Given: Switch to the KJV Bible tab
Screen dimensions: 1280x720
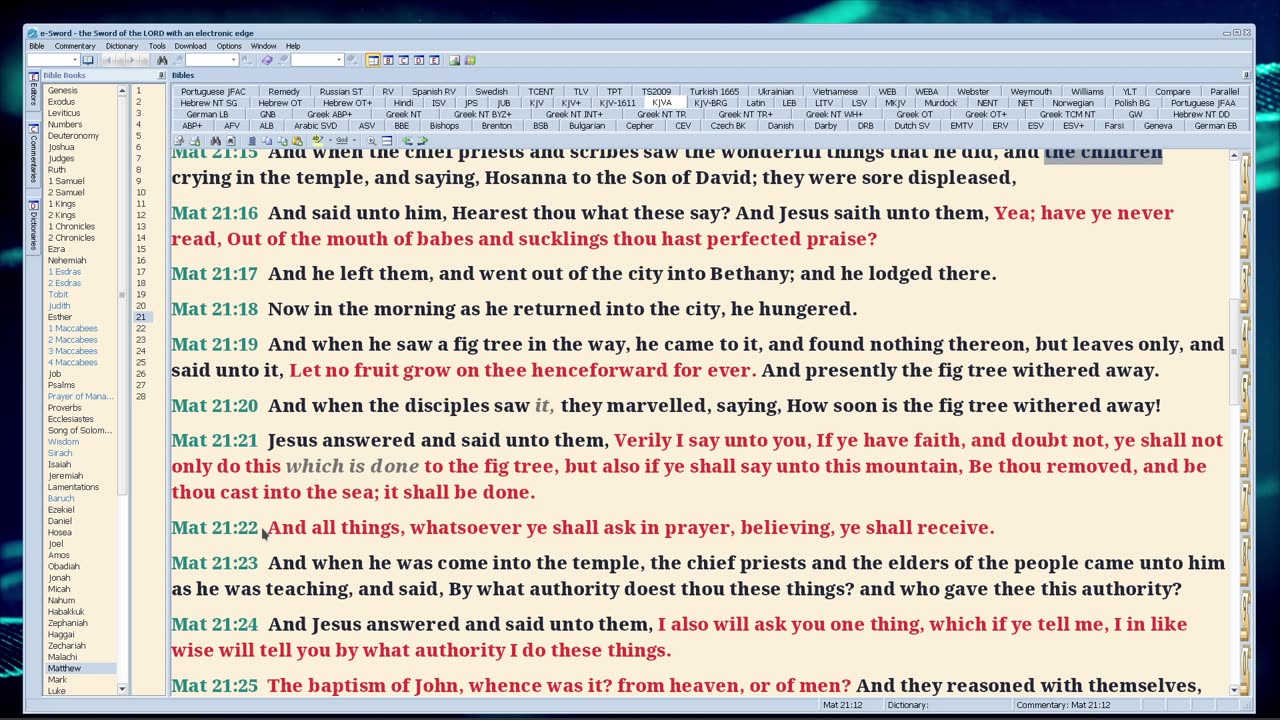Looking at the screenshot, I should [x=536, y=103].
